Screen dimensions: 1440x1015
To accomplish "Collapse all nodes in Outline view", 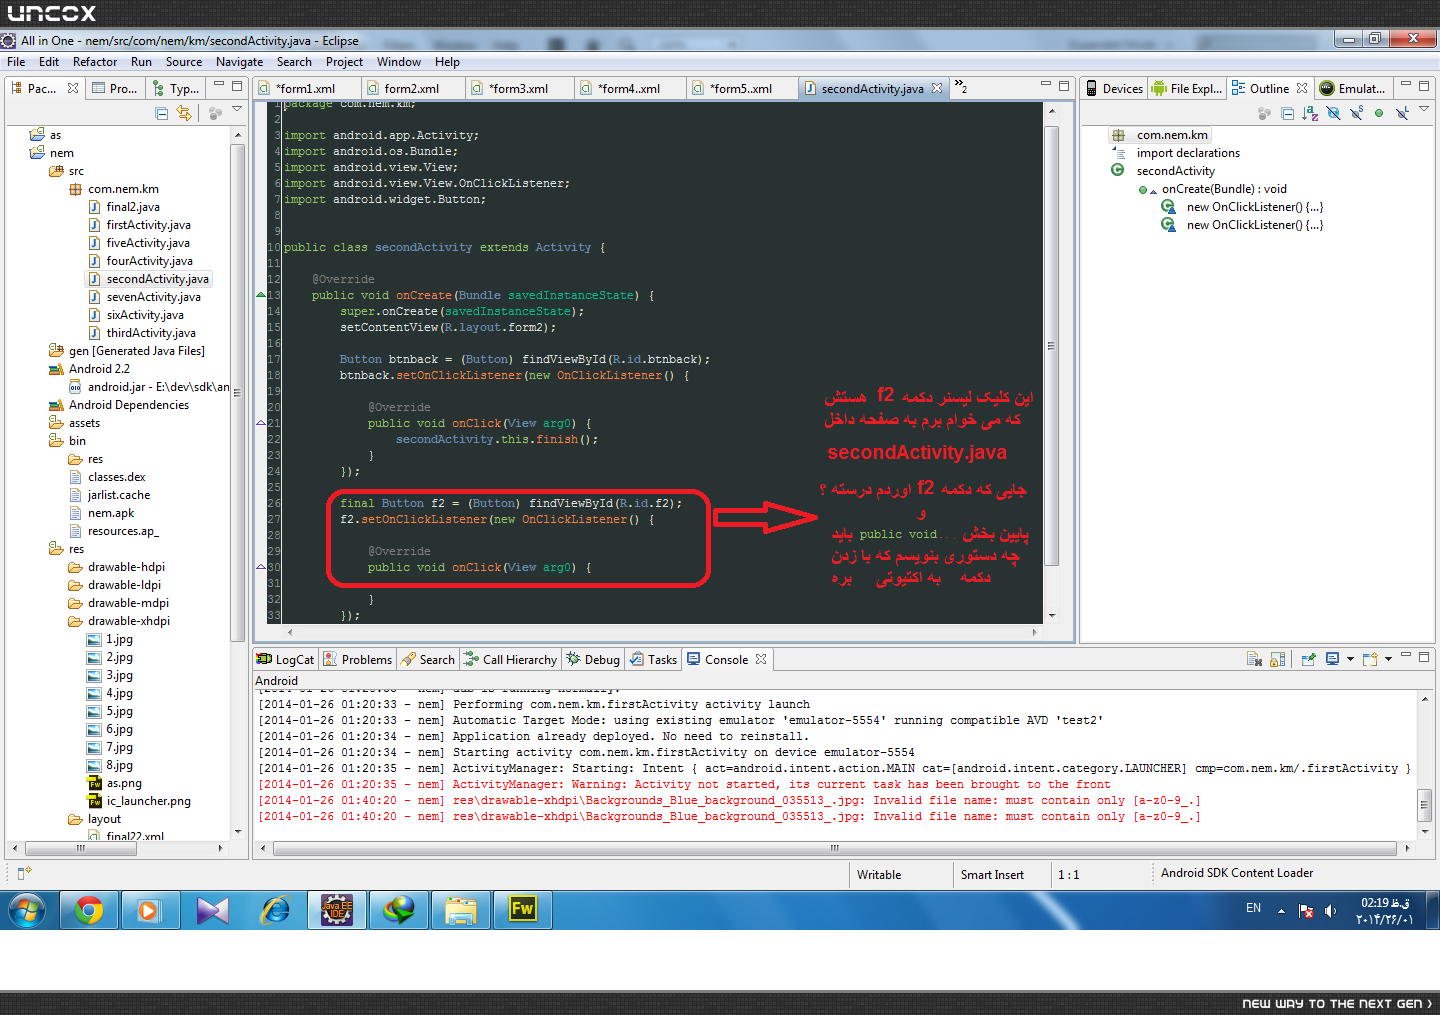I will coord(1287,114).
